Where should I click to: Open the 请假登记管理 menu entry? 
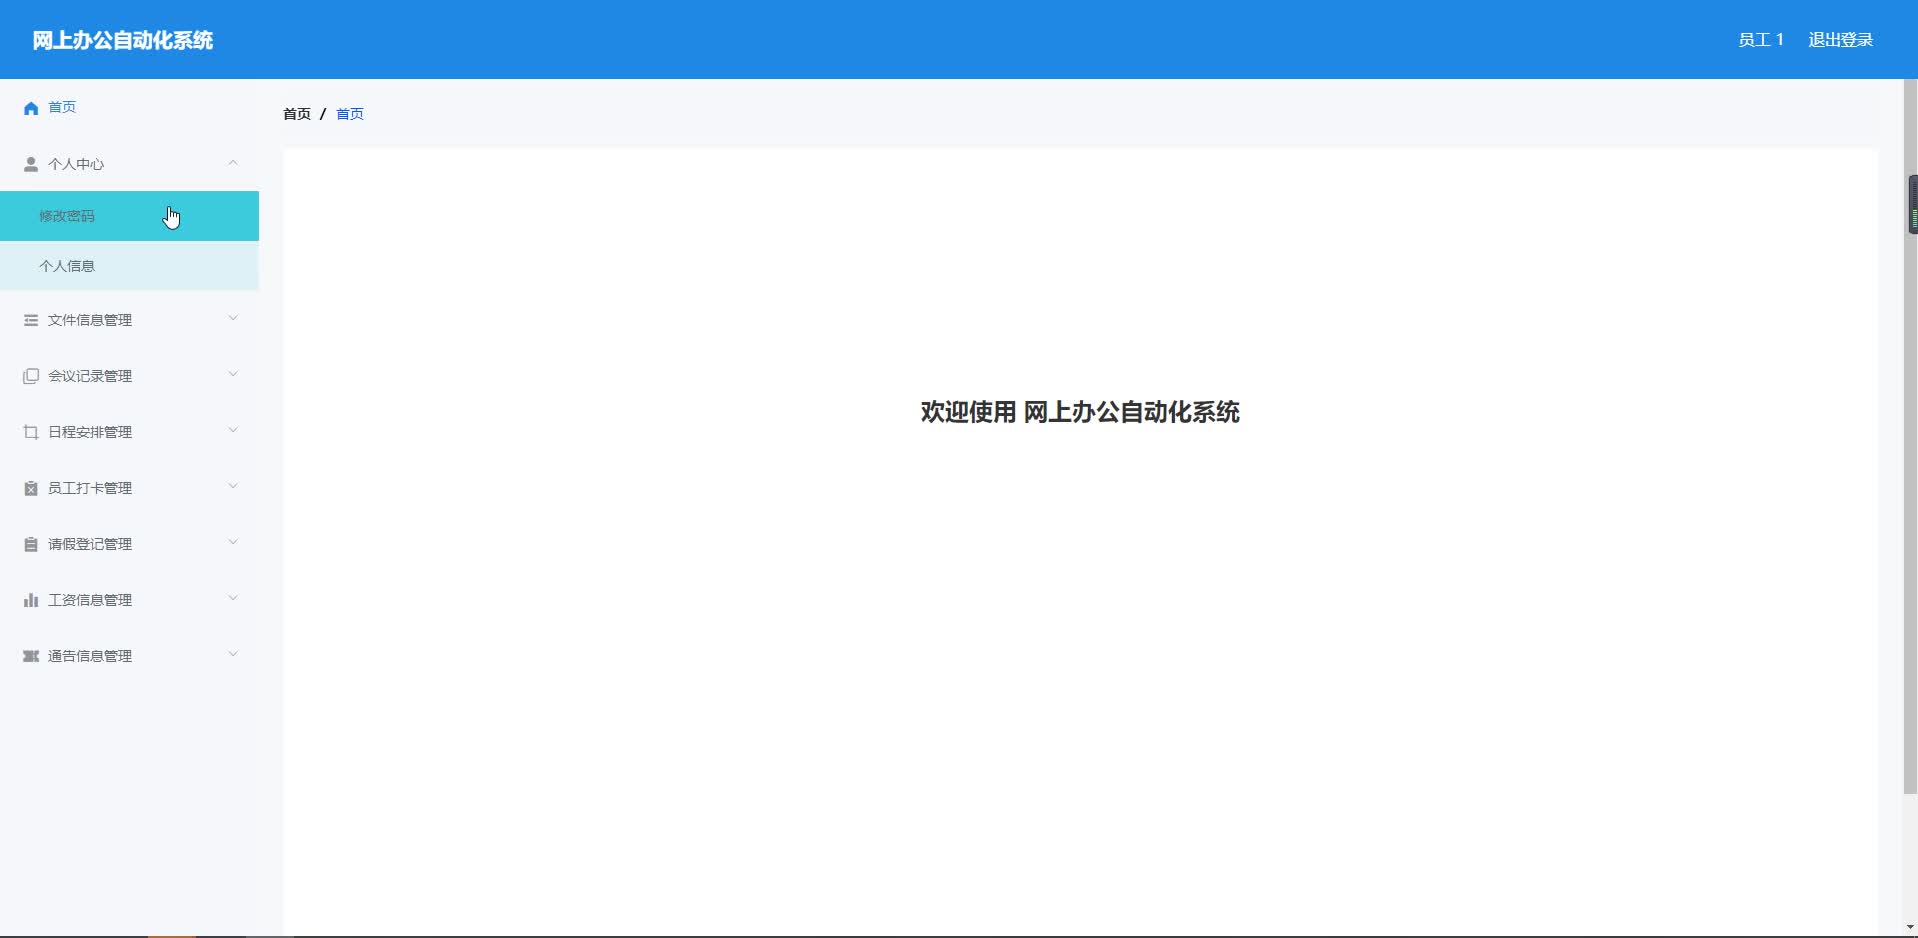90,543
